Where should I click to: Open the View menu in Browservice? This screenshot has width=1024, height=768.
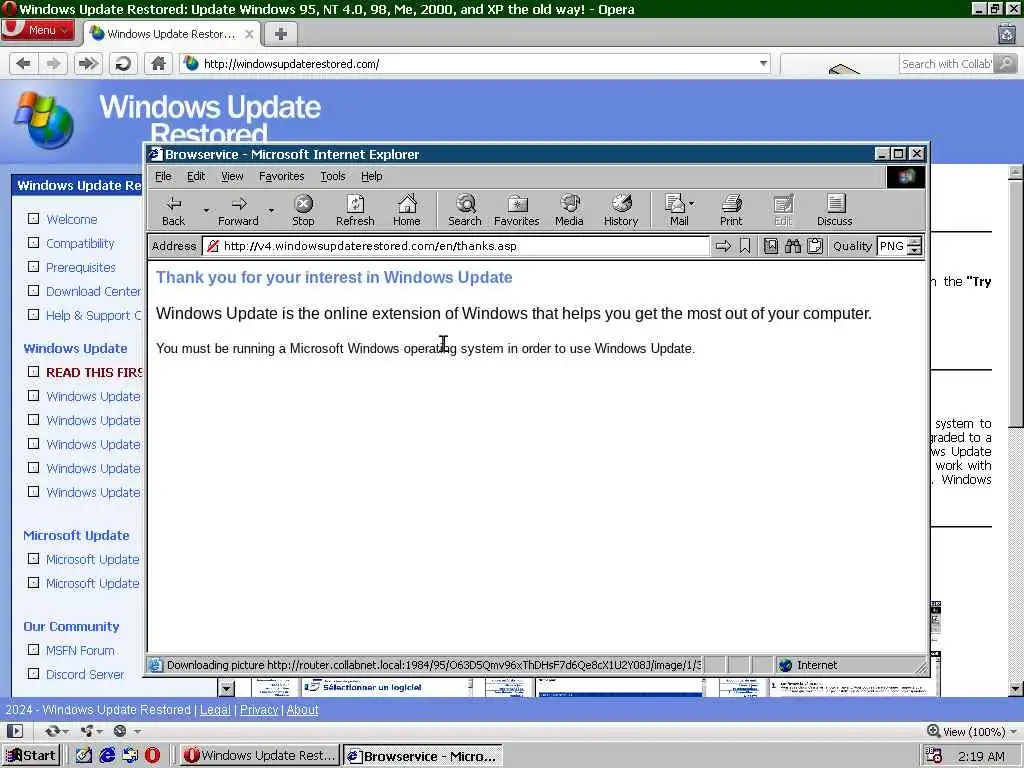coord(232,176)
